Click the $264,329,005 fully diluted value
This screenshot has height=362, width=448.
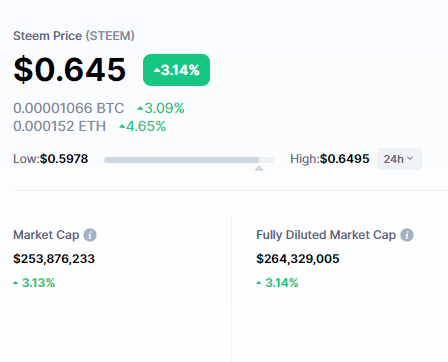click(x=298, y=259)
